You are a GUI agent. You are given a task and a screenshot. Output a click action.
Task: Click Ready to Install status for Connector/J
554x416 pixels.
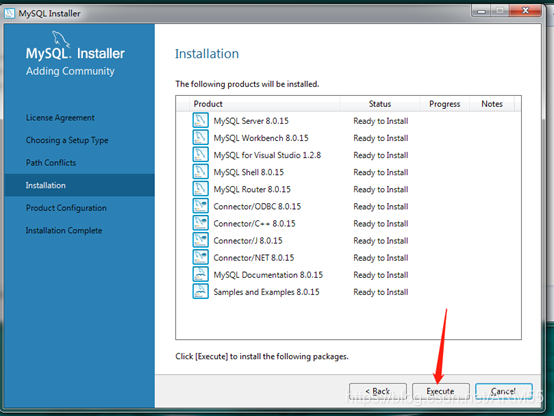coord(381,241)
